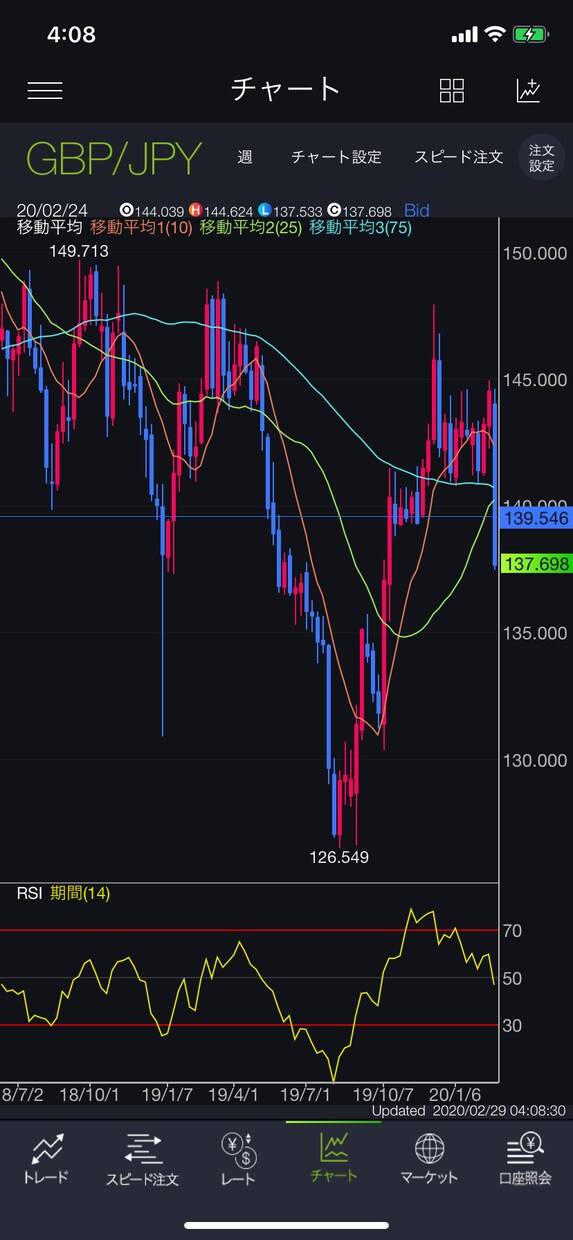This screenshot has height=1240, width=573.
Task: Change the GBP/JPY currency pair
Action: coord(114,158)
